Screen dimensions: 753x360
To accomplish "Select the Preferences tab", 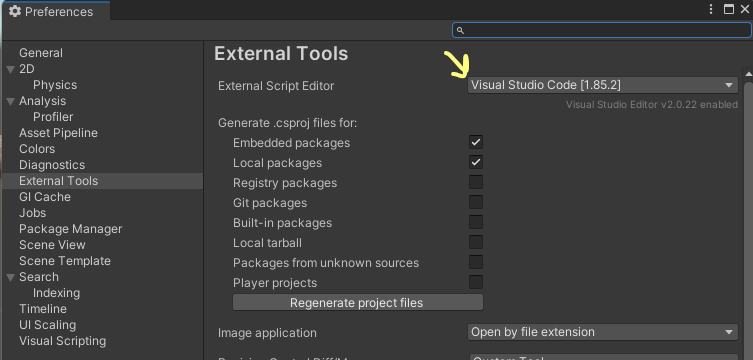I will pyautogui.click(x=55, y=11).
